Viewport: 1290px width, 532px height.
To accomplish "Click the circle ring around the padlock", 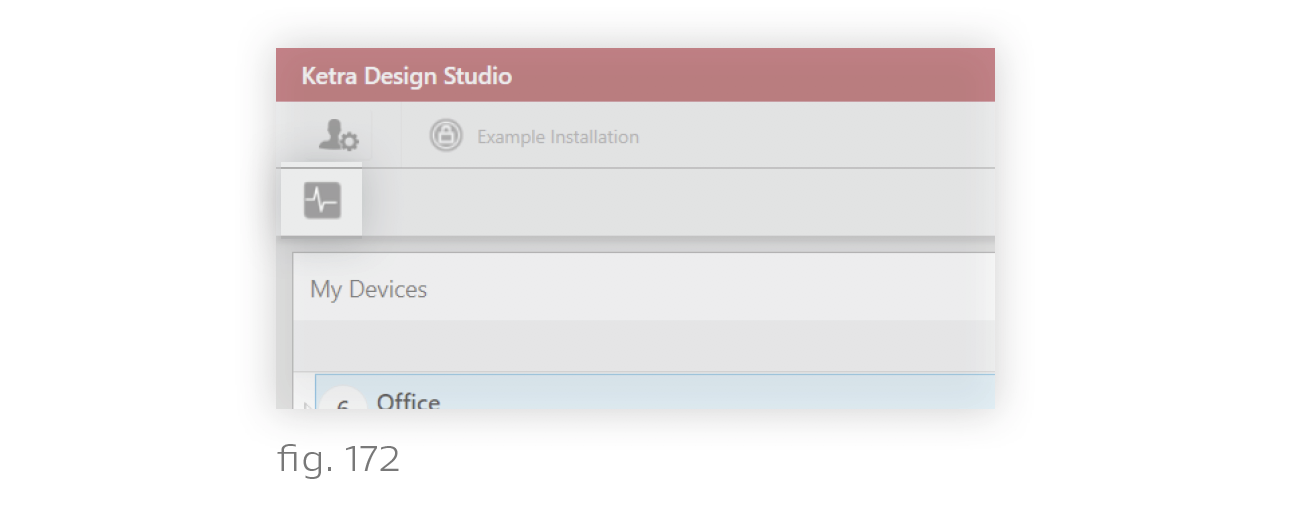I will (446, 135).
